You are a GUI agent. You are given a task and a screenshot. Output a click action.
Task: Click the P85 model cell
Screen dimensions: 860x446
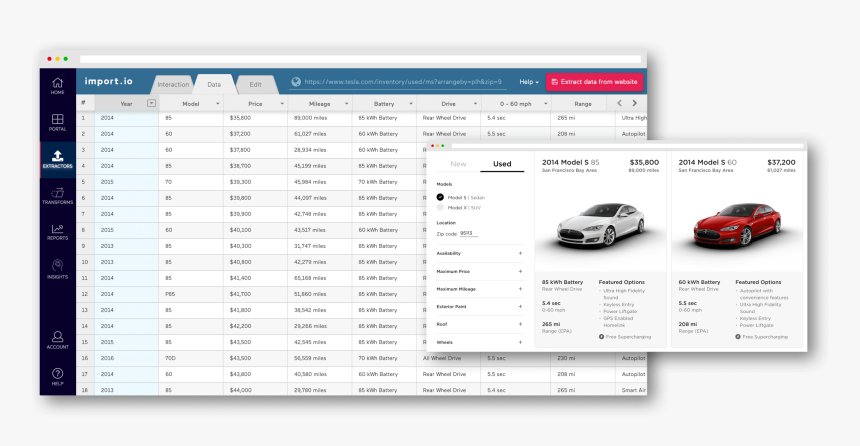[191, 294]
